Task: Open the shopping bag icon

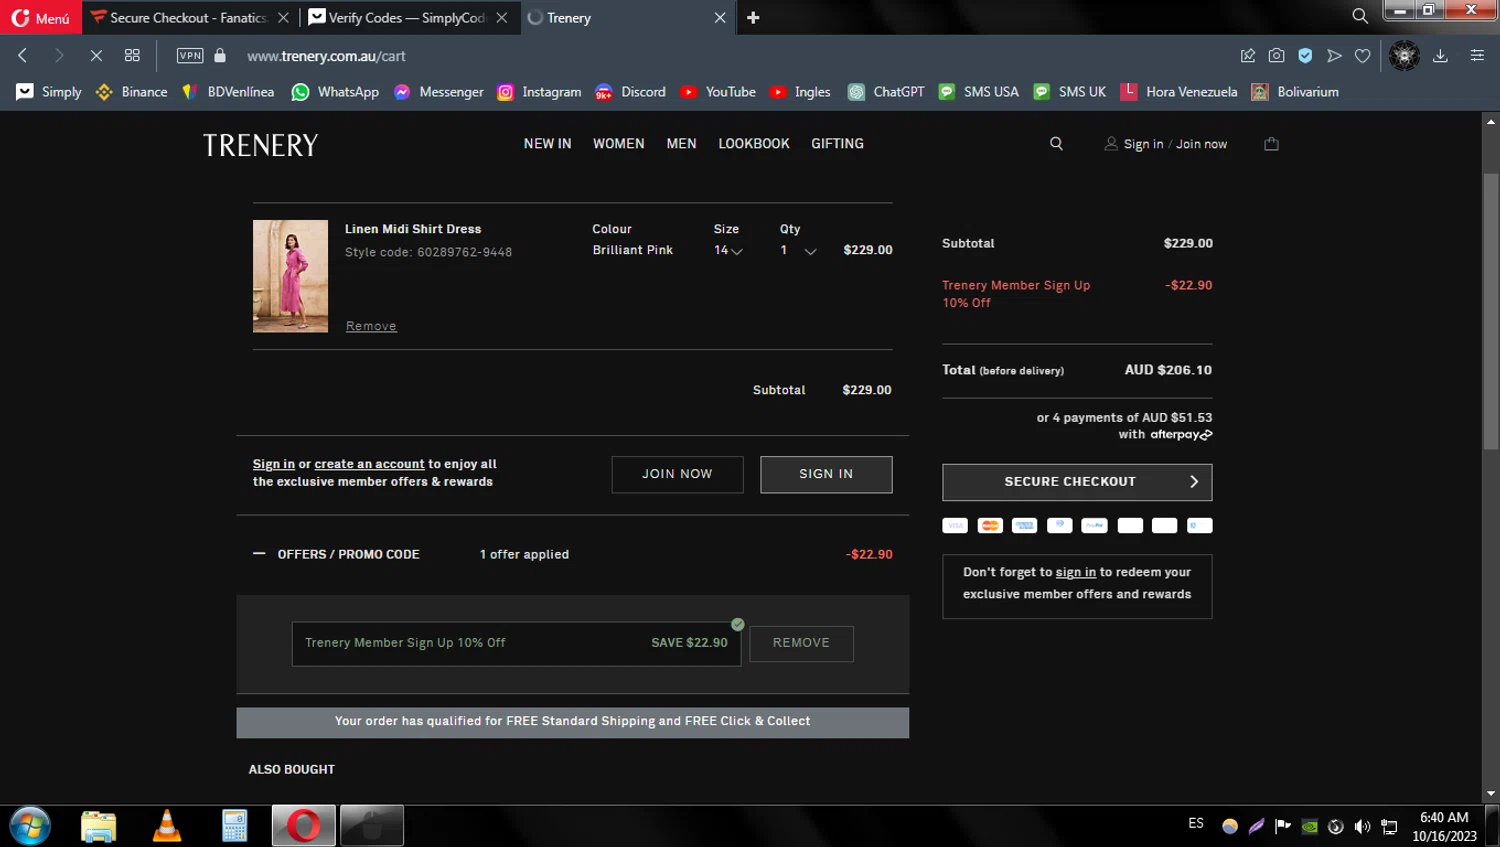Action: pos(1271,144)
